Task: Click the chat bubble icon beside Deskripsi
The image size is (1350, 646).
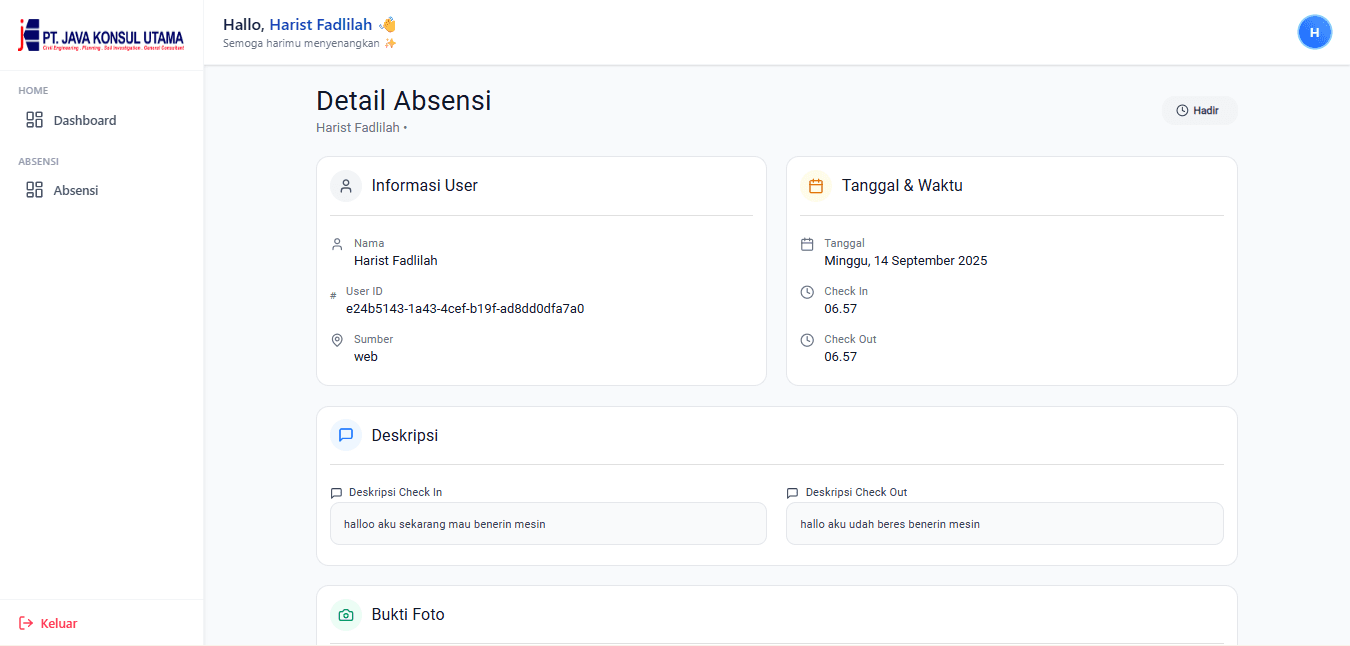Action: pyautogui.click(x=345, y=435)
